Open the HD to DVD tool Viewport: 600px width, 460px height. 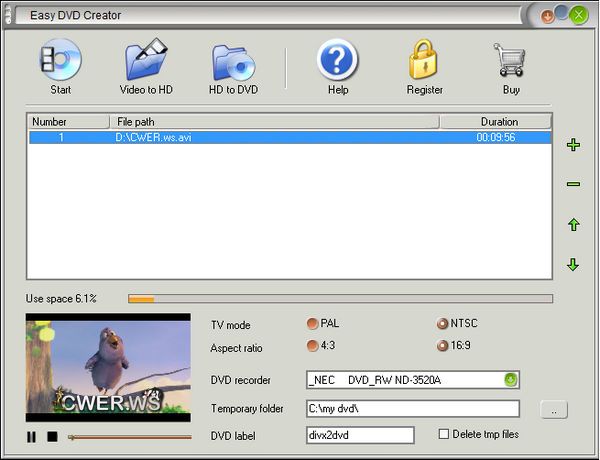pyautogui.click(x=233, y=62)
